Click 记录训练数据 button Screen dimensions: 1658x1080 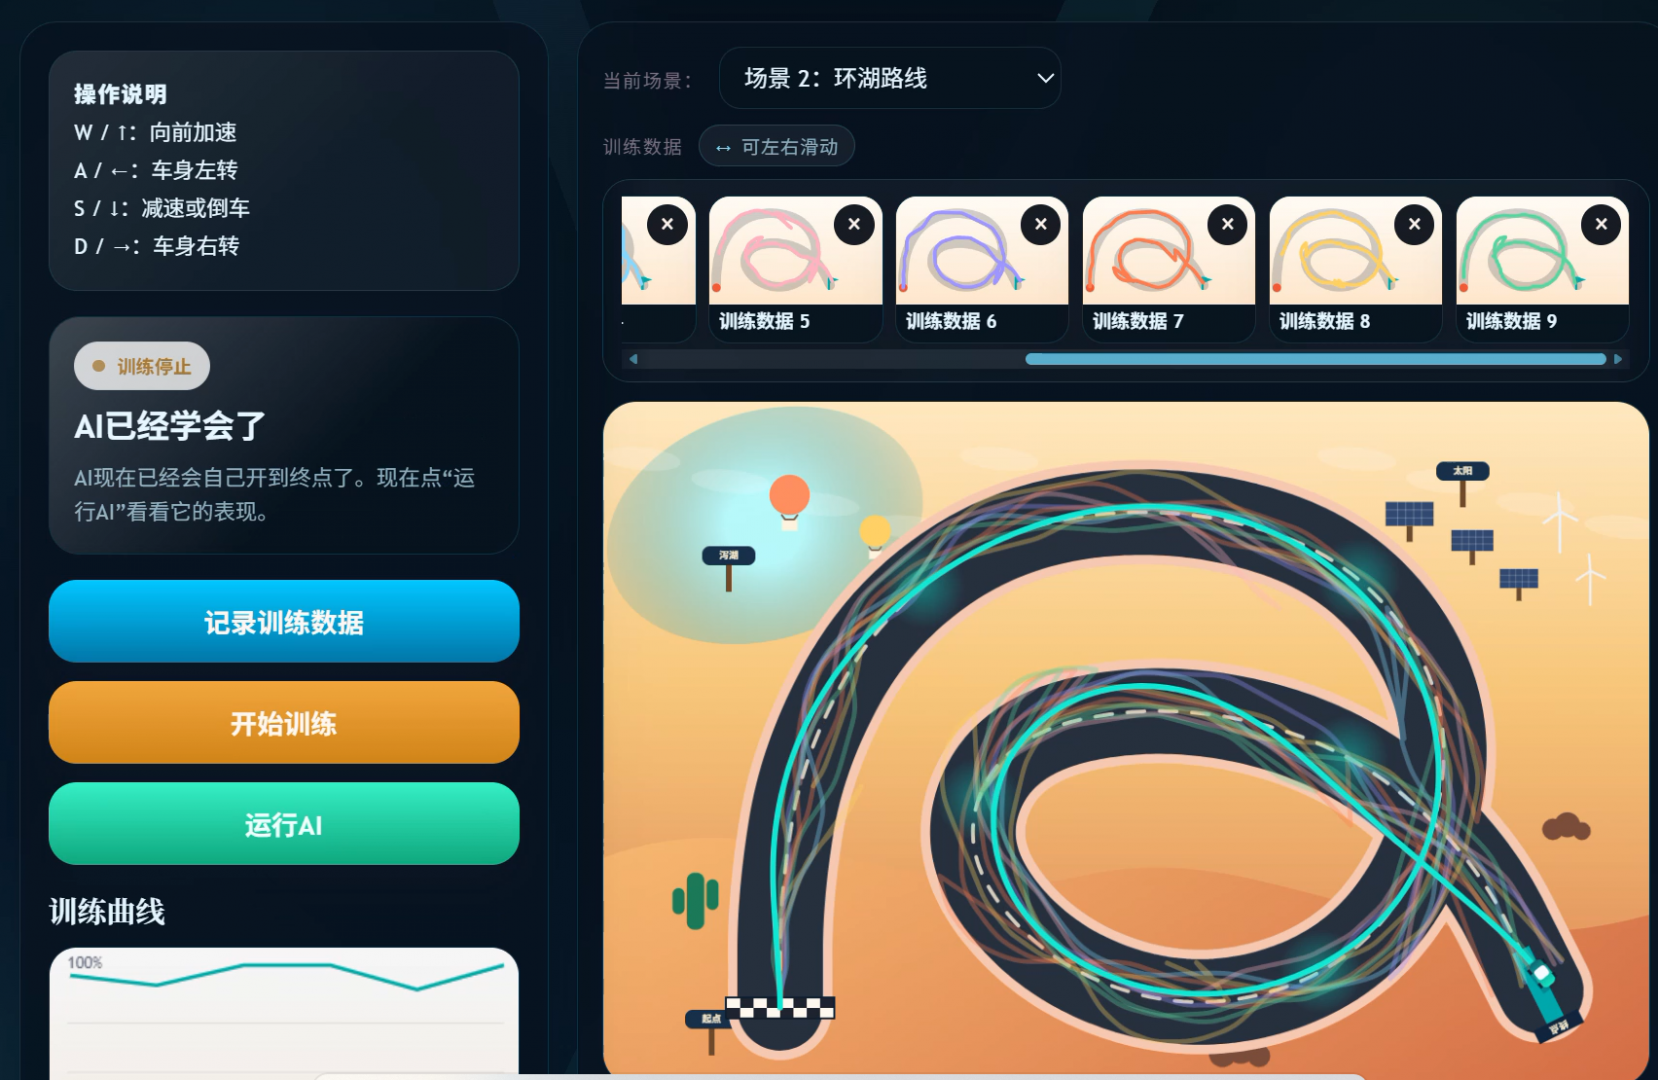coord(284,621)
